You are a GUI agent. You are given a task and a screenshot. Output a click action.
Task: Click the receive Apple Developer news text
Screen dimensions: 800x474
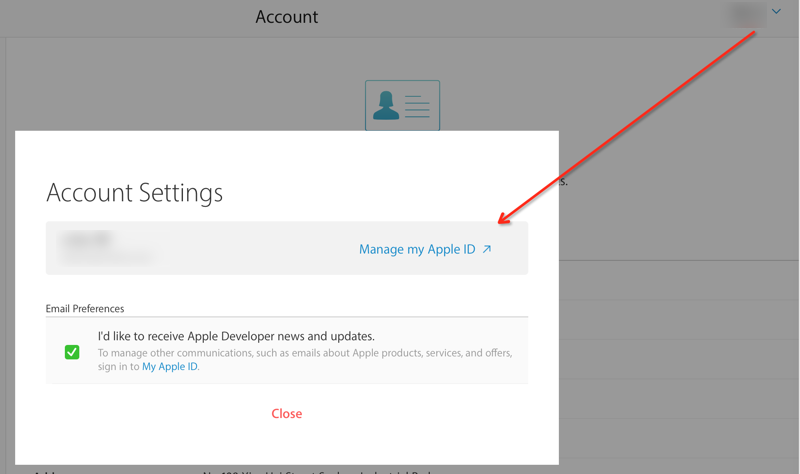click(x=236, y=336)
